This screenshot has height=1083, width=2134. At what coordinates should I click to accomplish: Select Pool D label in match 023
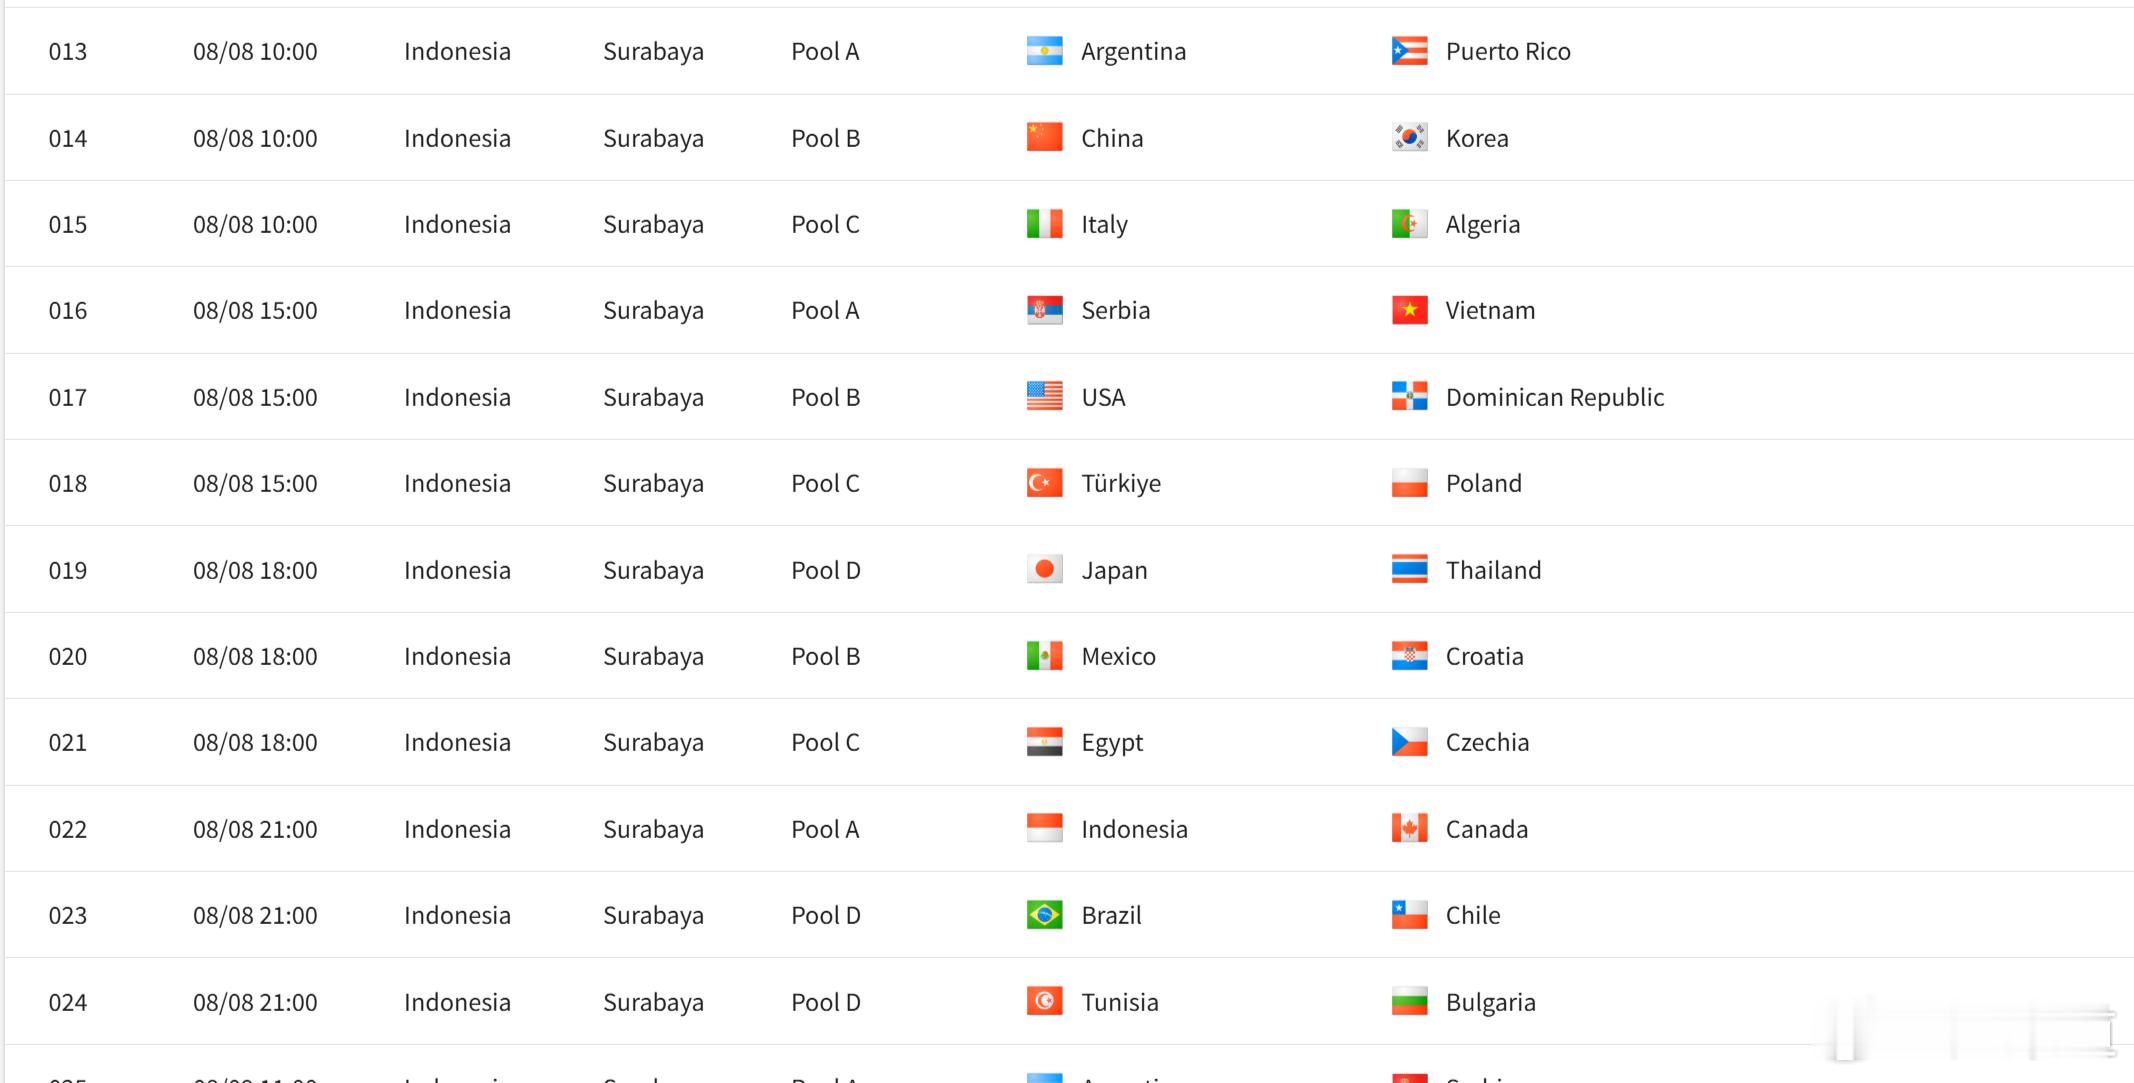tap(825, 915)
